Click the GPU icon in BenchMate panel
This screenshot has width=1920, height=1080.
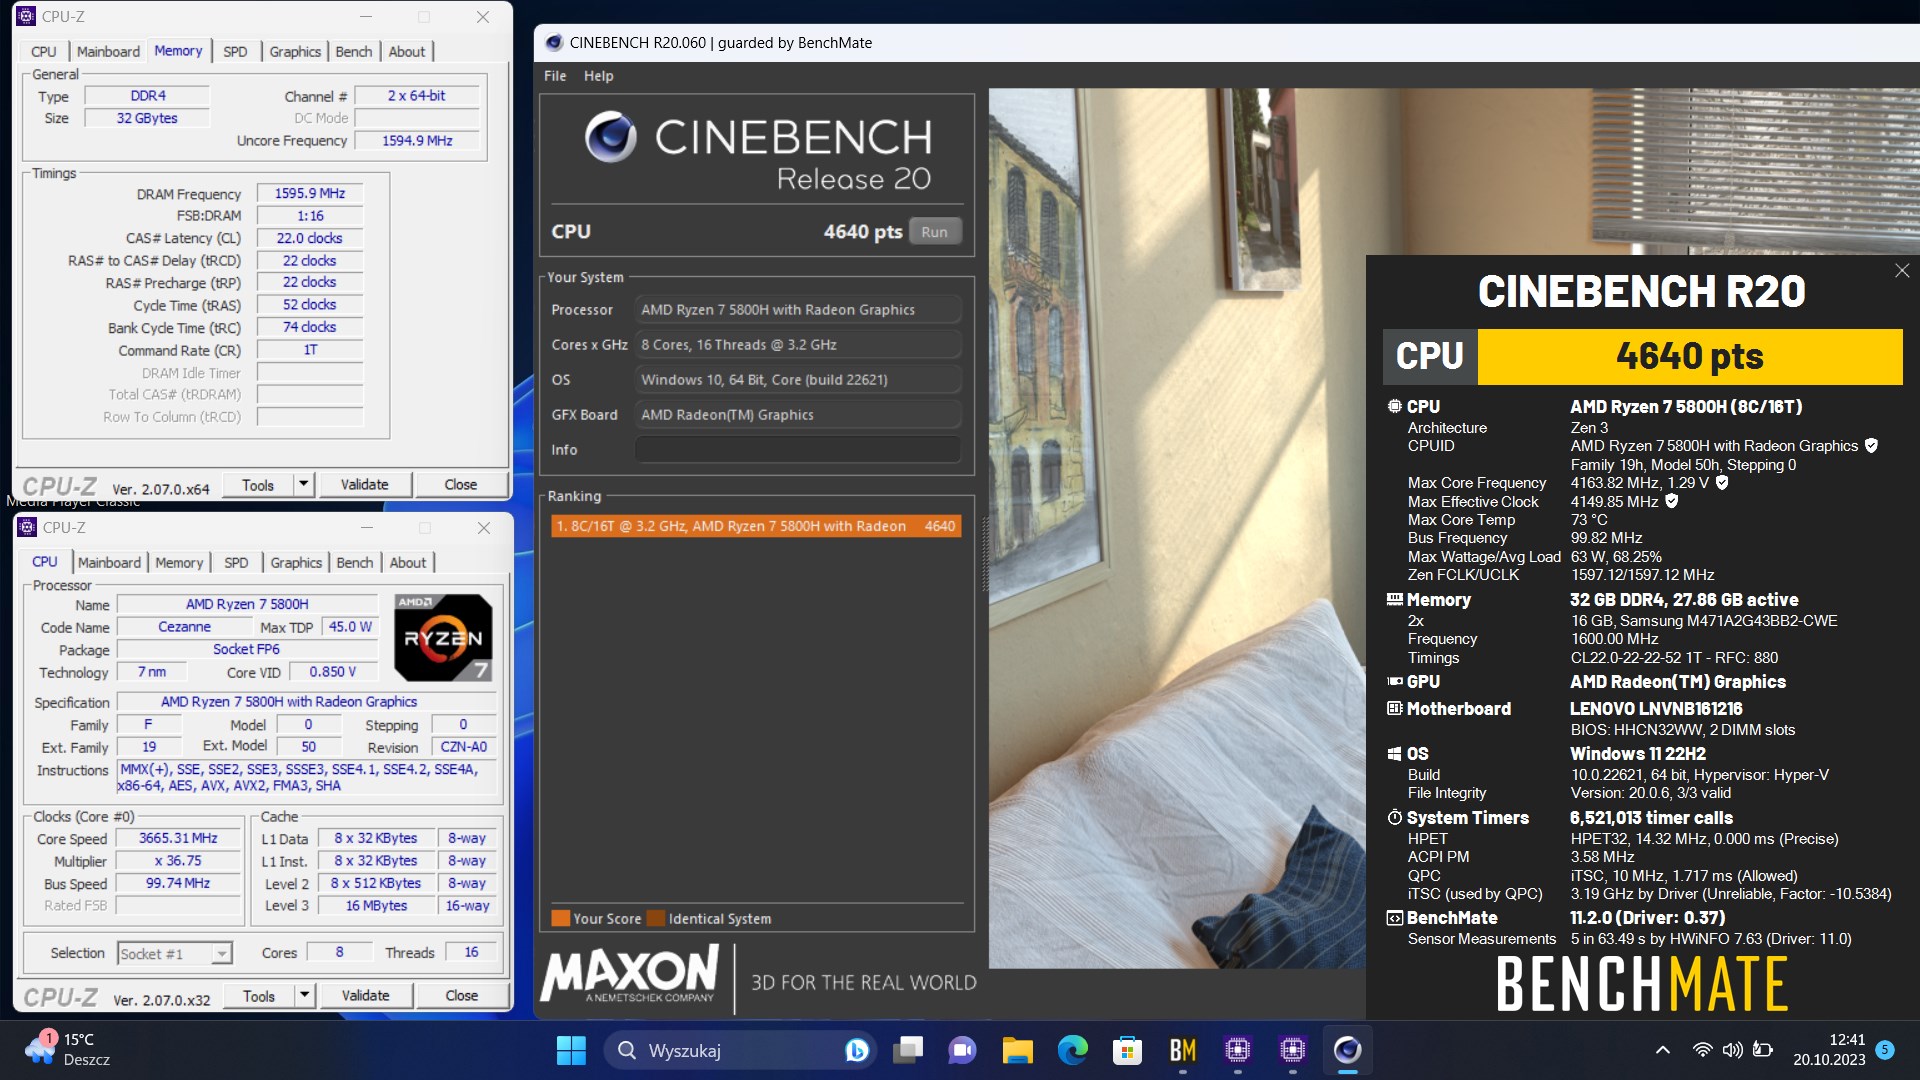point(1394,681)
